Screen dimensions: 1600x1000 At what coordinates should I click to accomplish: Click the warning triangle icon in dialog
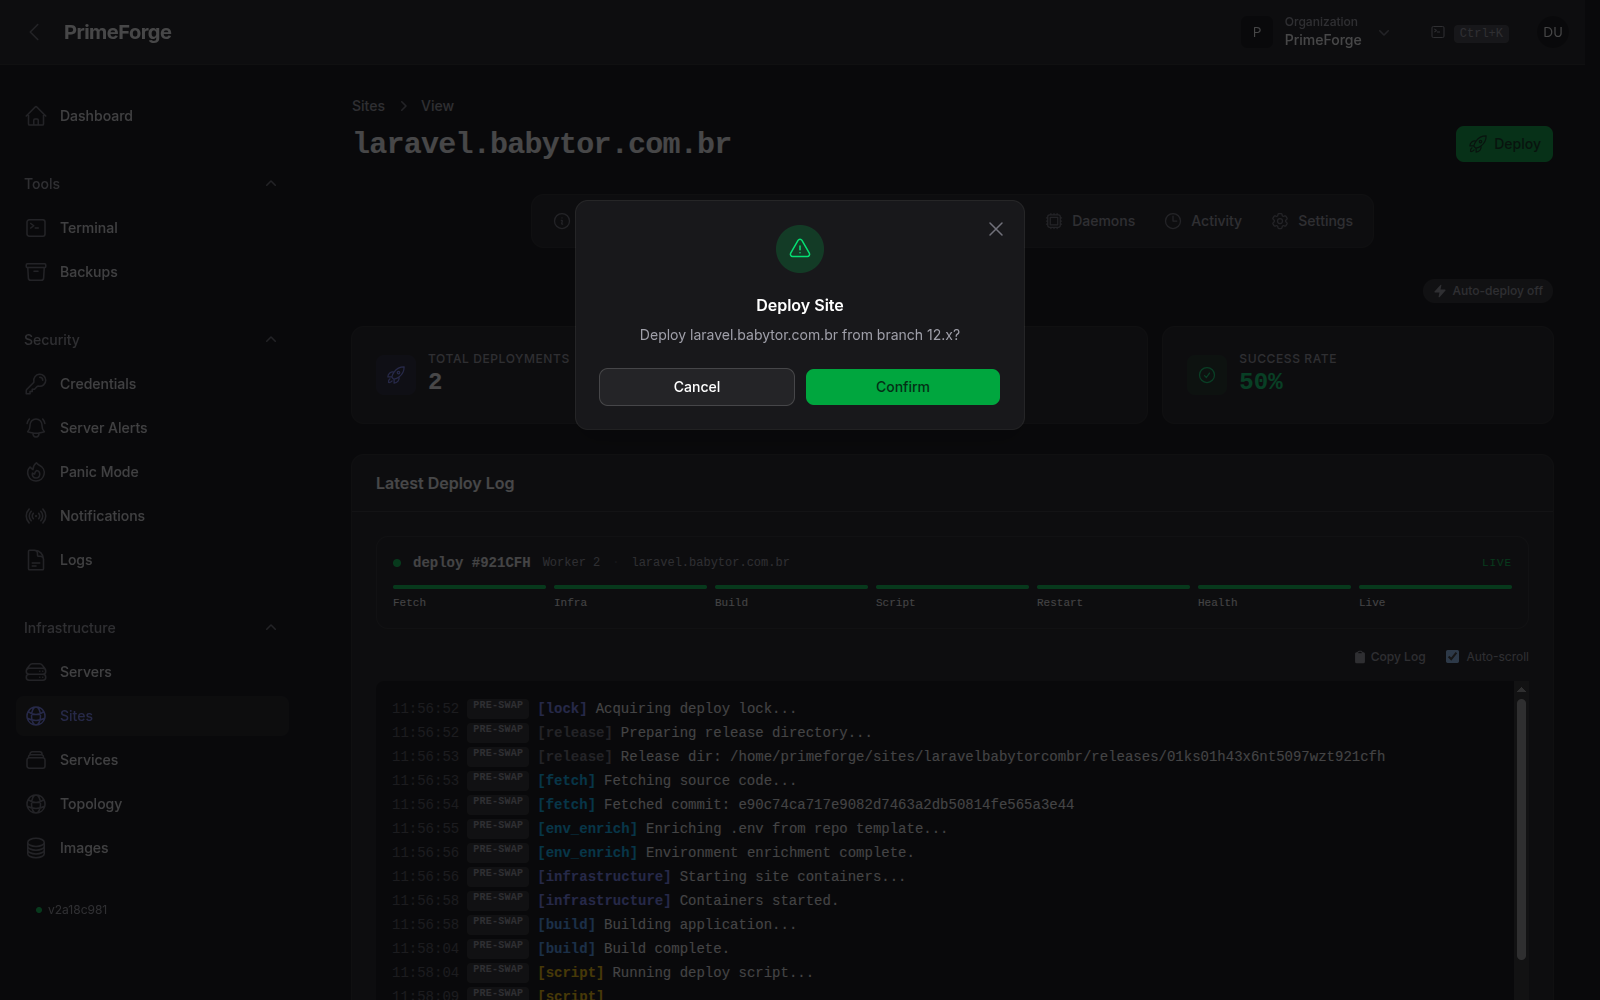click(x=800, y=249)
